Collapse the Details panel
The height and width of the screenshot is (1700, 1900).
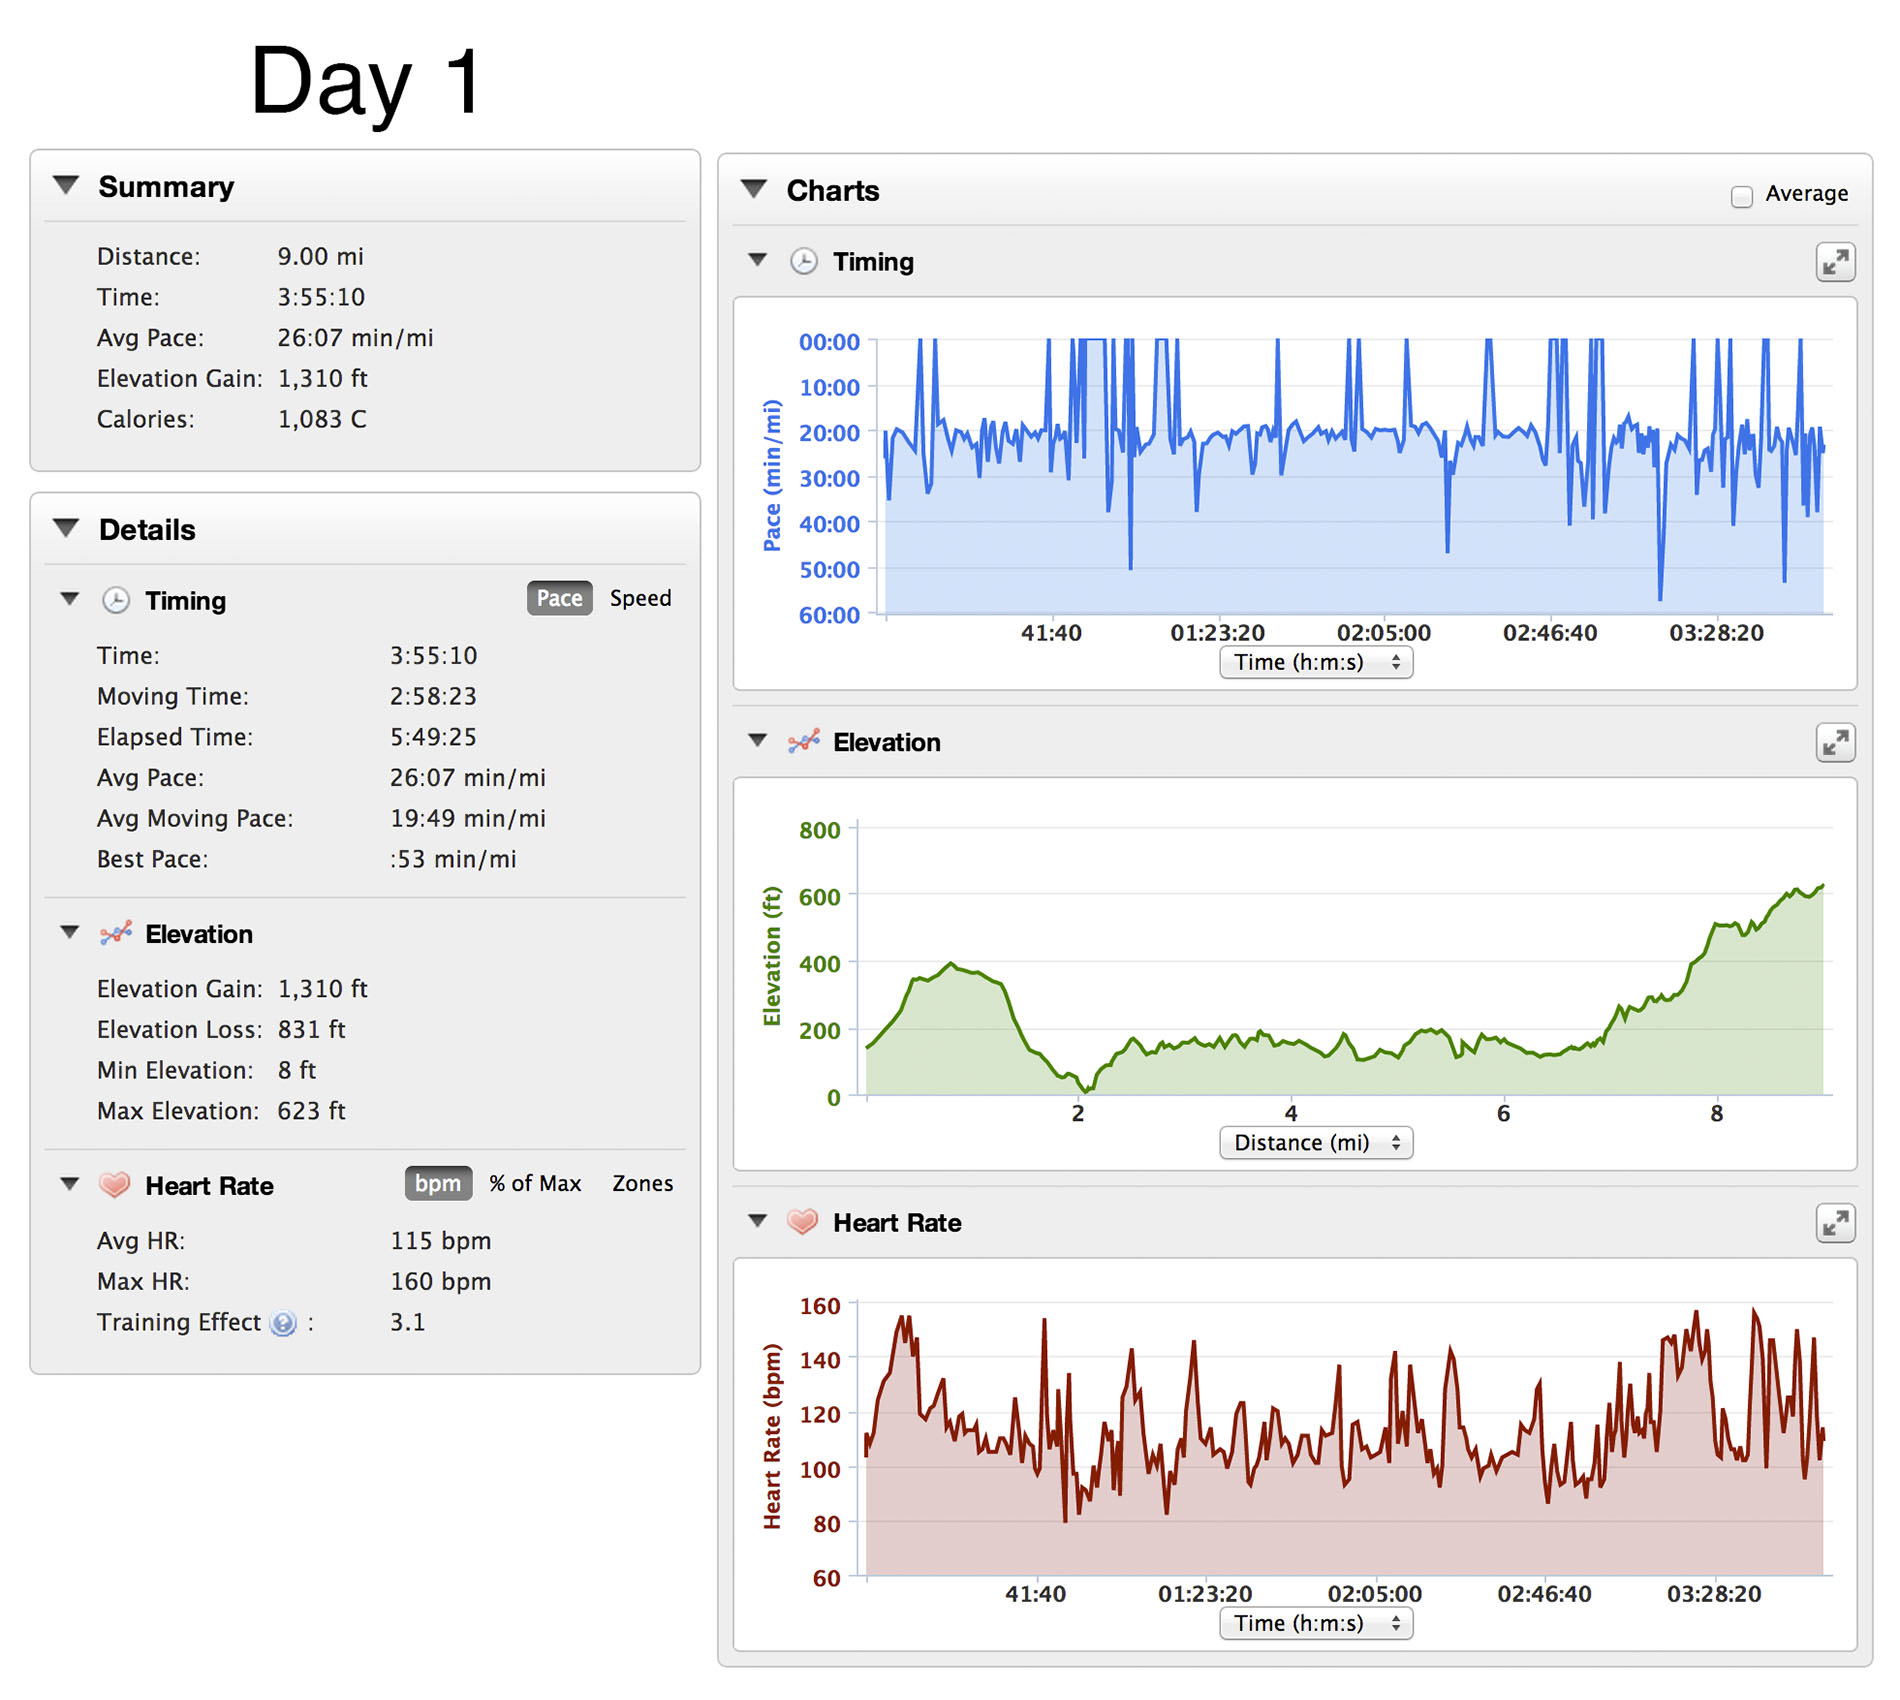[66, 529]
